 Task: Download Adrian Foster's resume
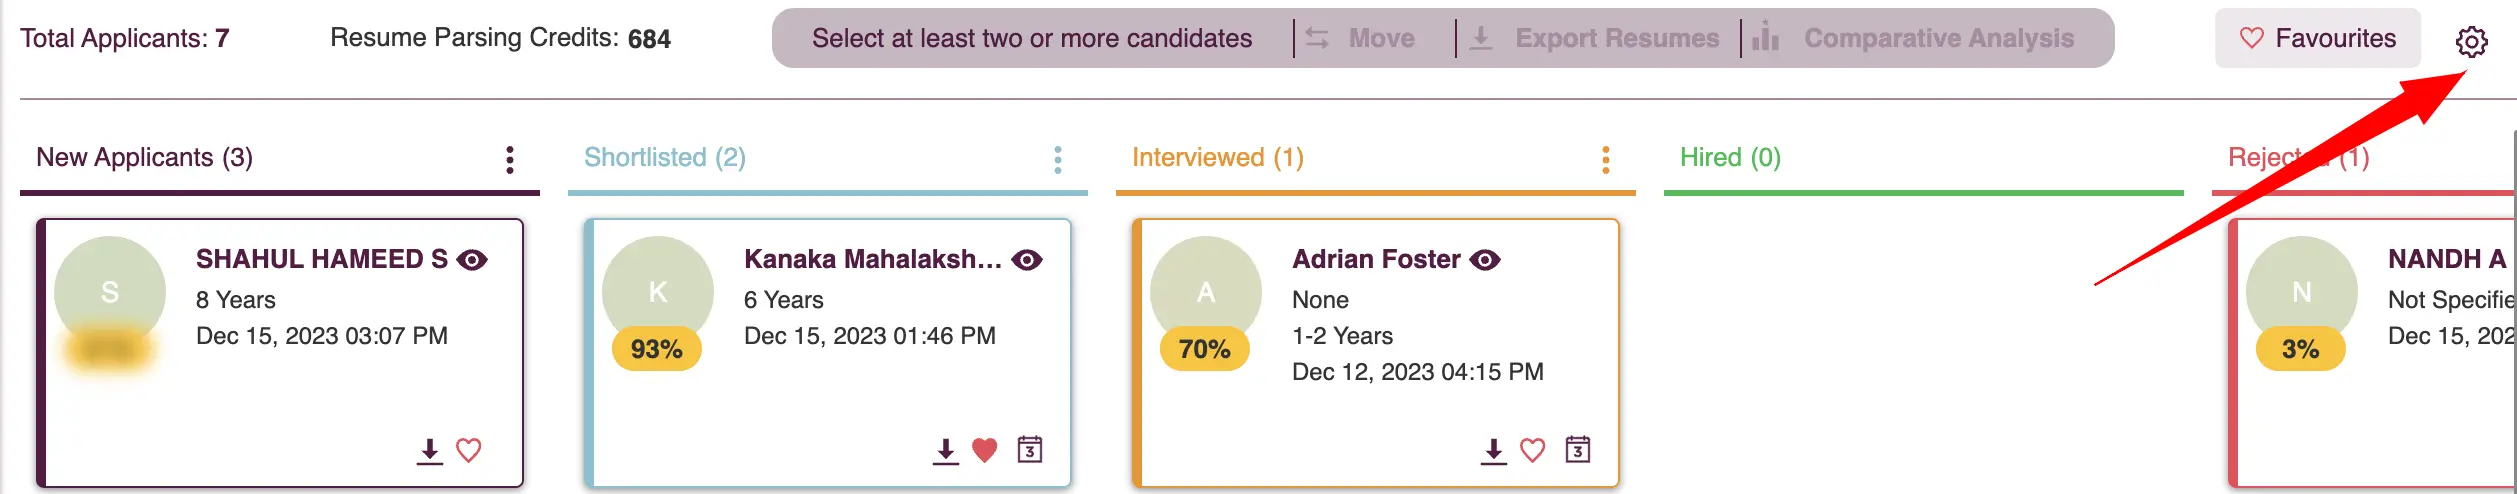(1493, 451)
